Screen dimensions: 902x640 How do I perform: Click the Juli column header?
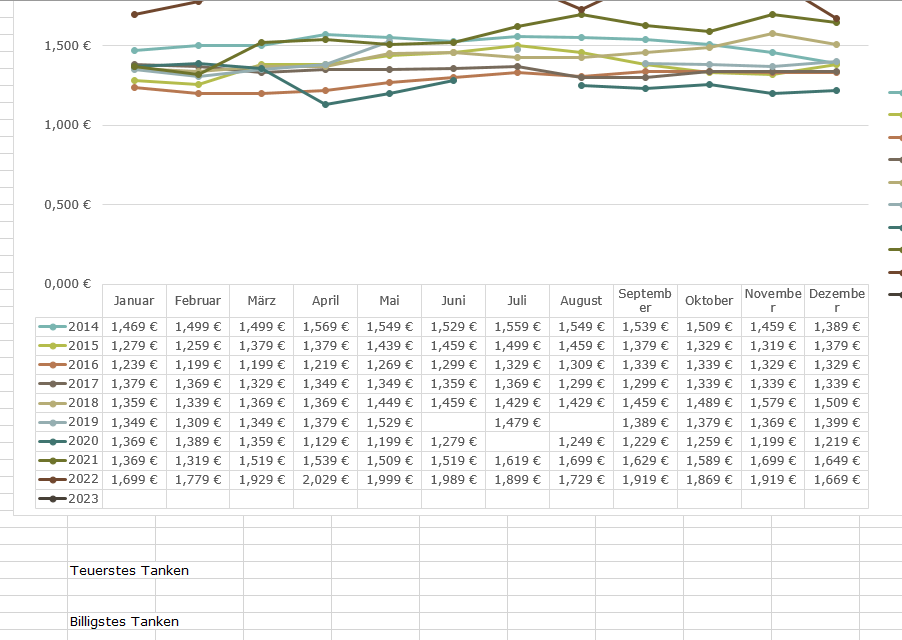(x=517, y=301)
